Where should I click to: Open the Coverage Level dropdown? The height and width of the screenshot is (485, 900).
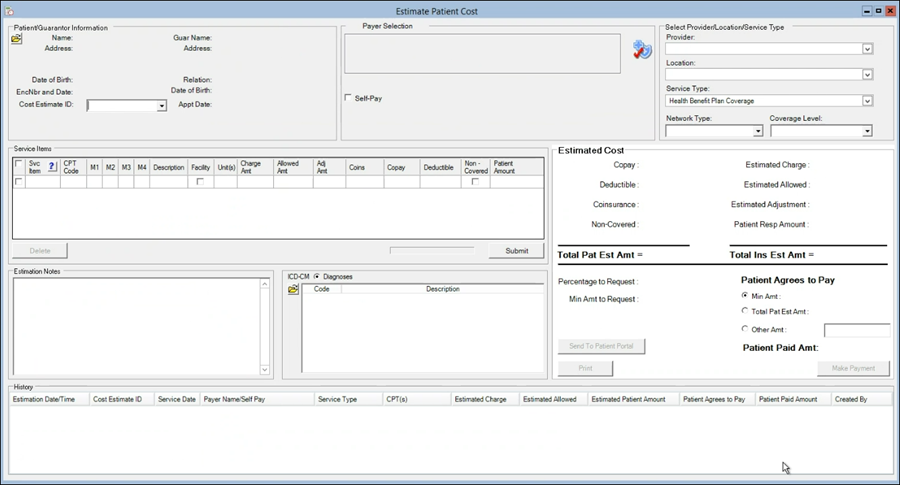tap(867, 131)
